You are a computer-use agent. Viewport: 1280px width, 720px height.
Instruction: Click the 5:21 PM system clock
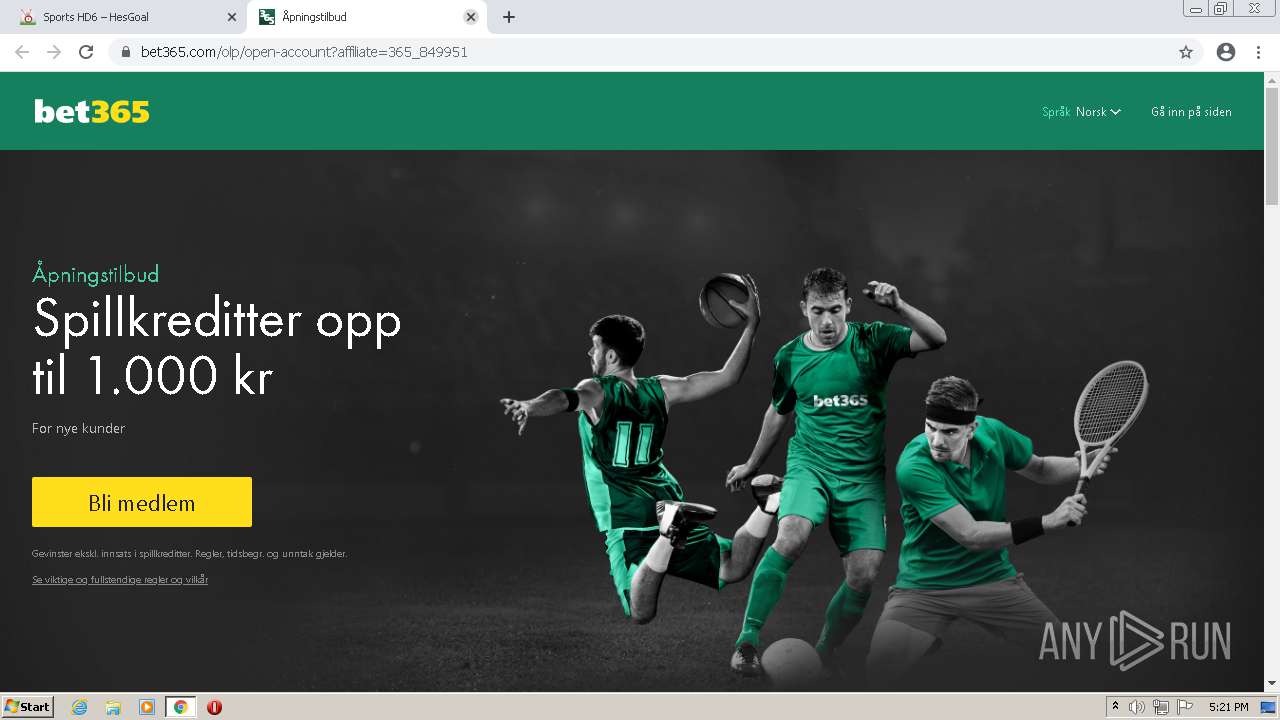tap(1228, 707)
